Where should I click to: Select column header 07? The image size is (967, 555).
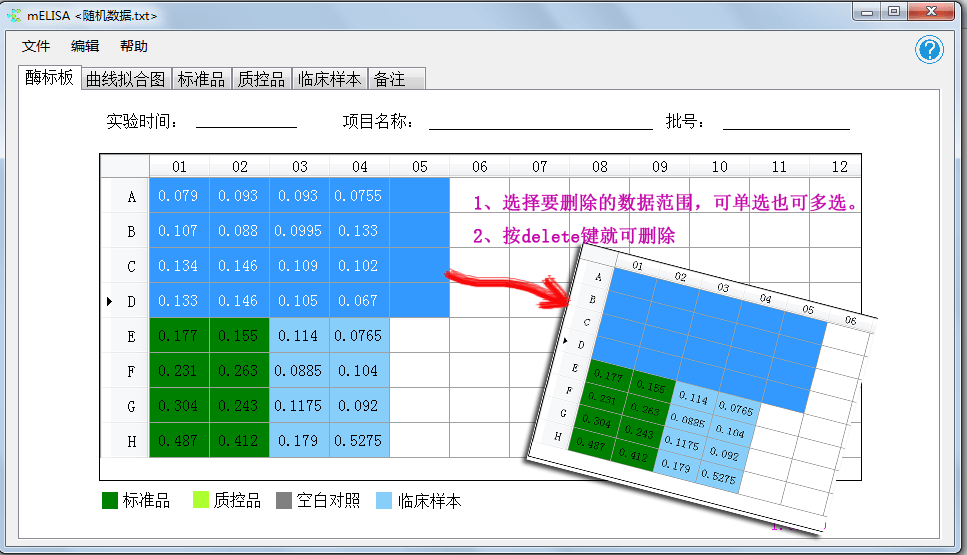point(540,166)
